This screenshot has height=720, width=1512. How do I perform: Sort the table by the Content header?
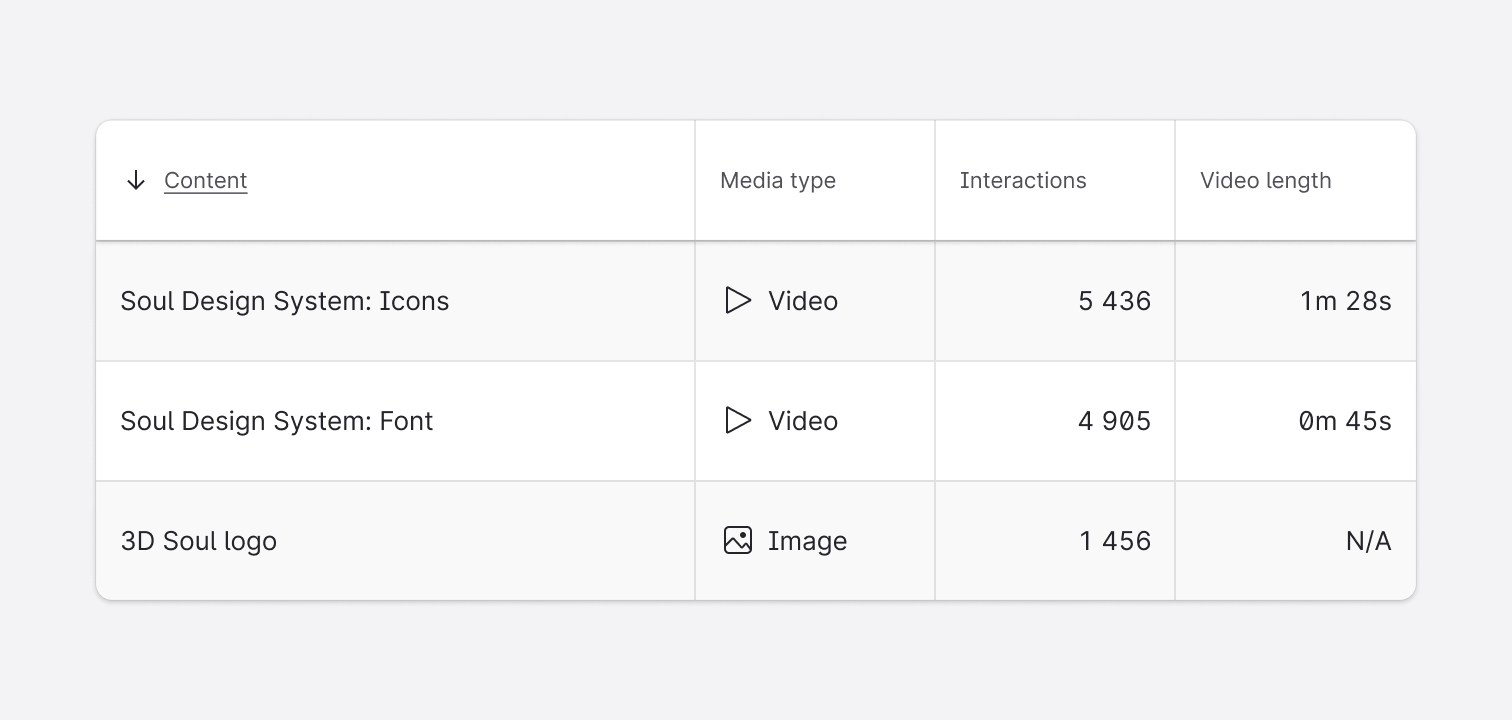pos(206,180)
